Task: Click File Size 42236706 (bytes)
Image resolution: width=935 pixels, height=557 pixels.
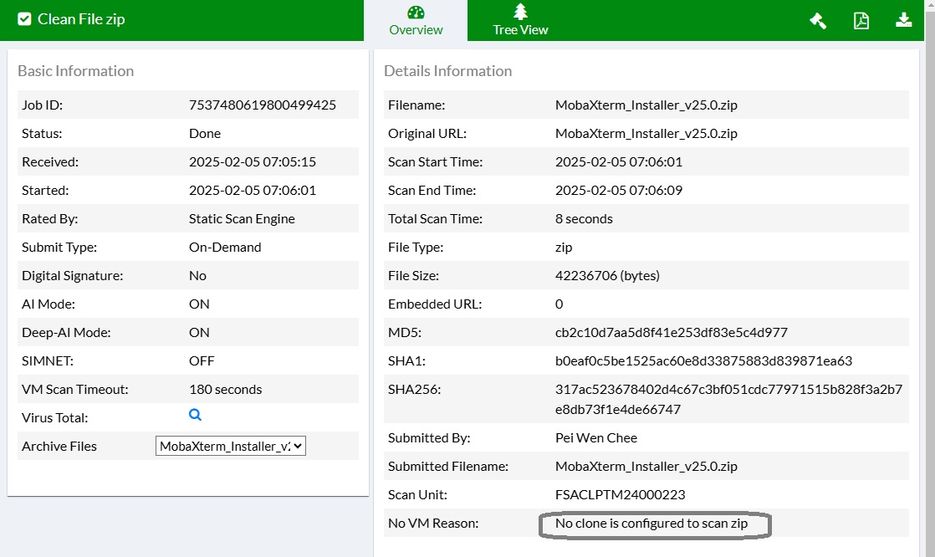Action: tap(607, 276)
